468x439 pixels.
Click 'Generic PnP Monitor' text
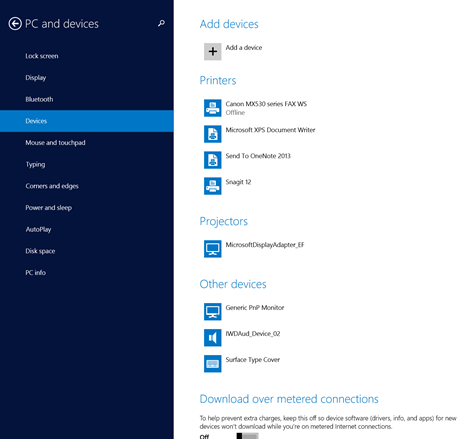[x=255, y=308]
